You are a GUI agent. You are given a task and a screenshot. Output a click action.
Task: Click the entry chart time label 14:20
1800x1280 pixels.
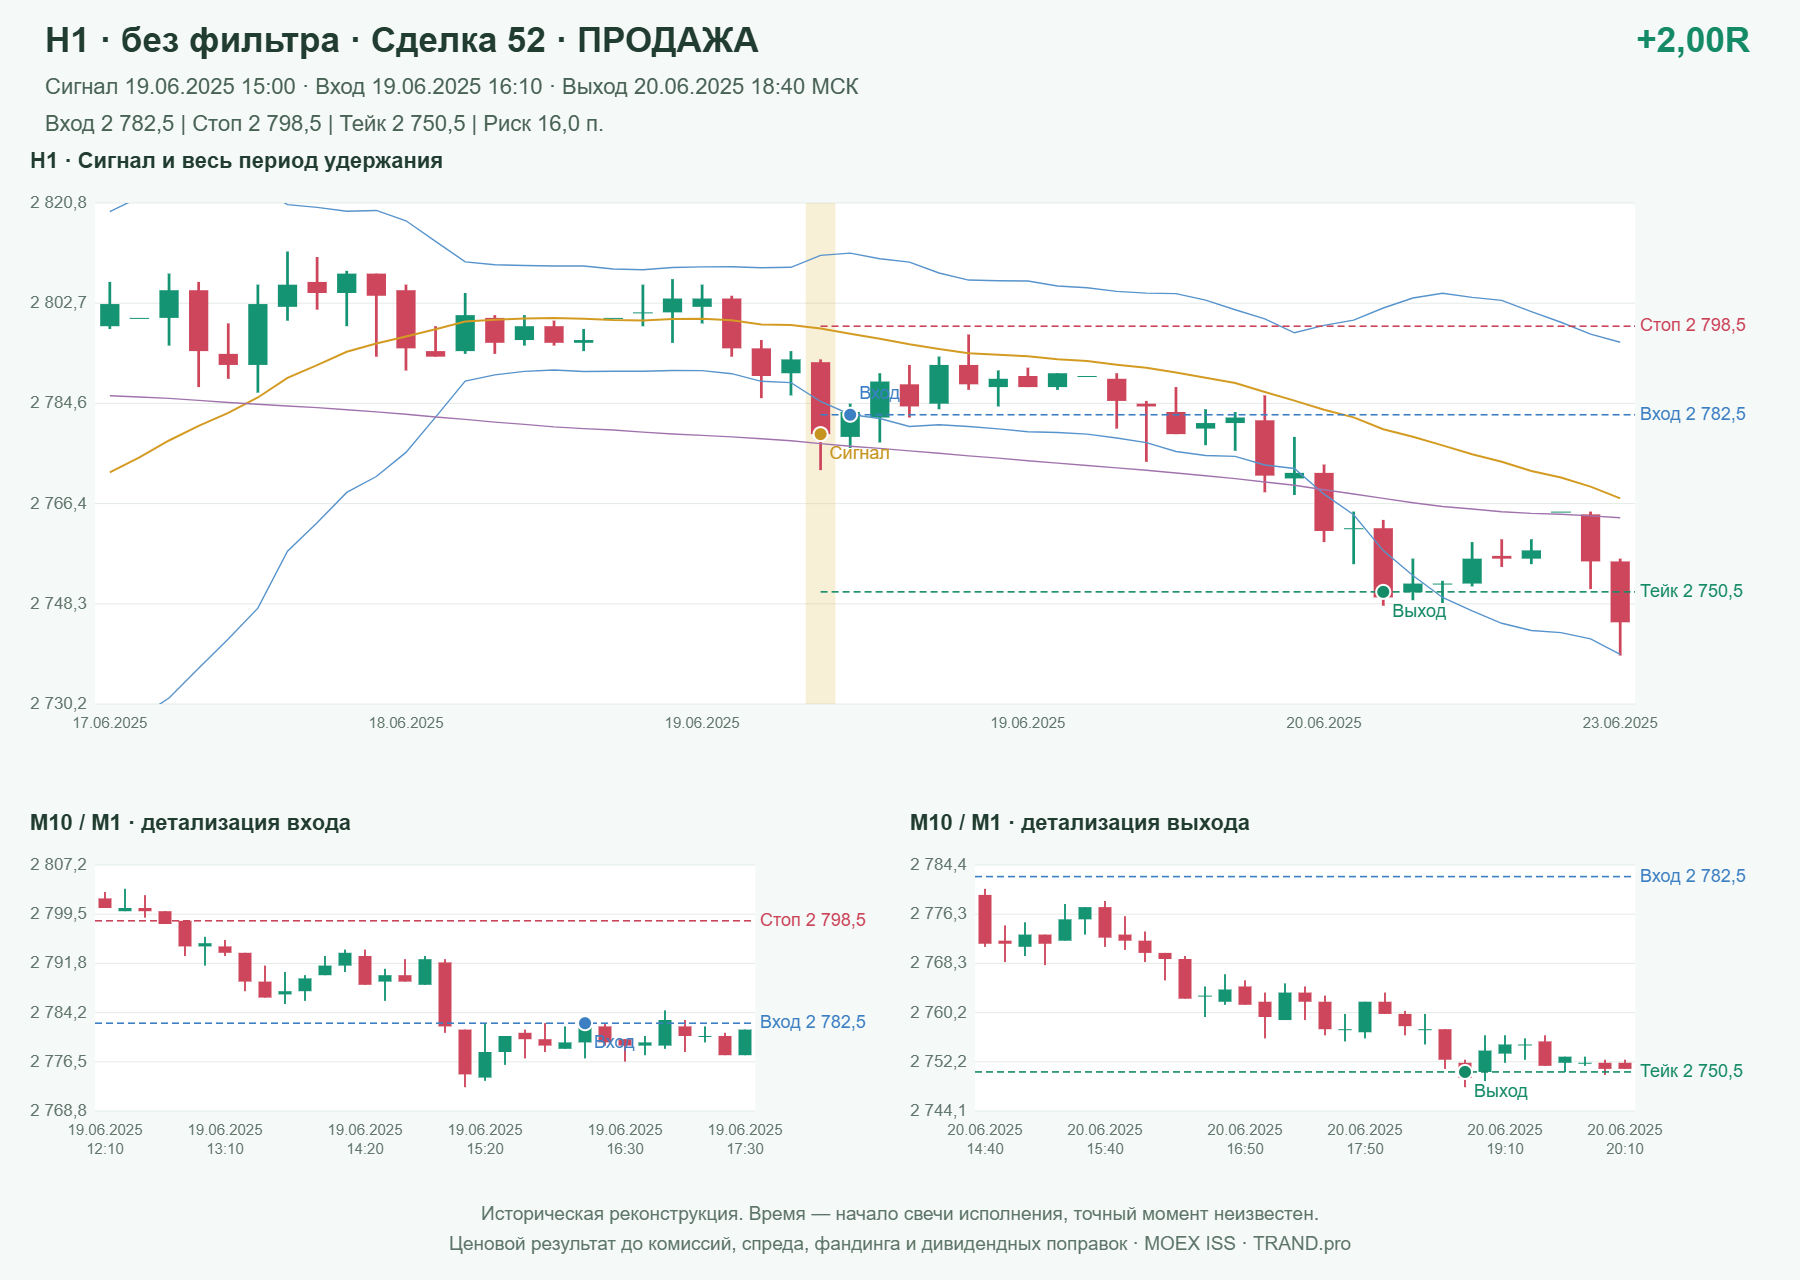(x=365, y=1149)
